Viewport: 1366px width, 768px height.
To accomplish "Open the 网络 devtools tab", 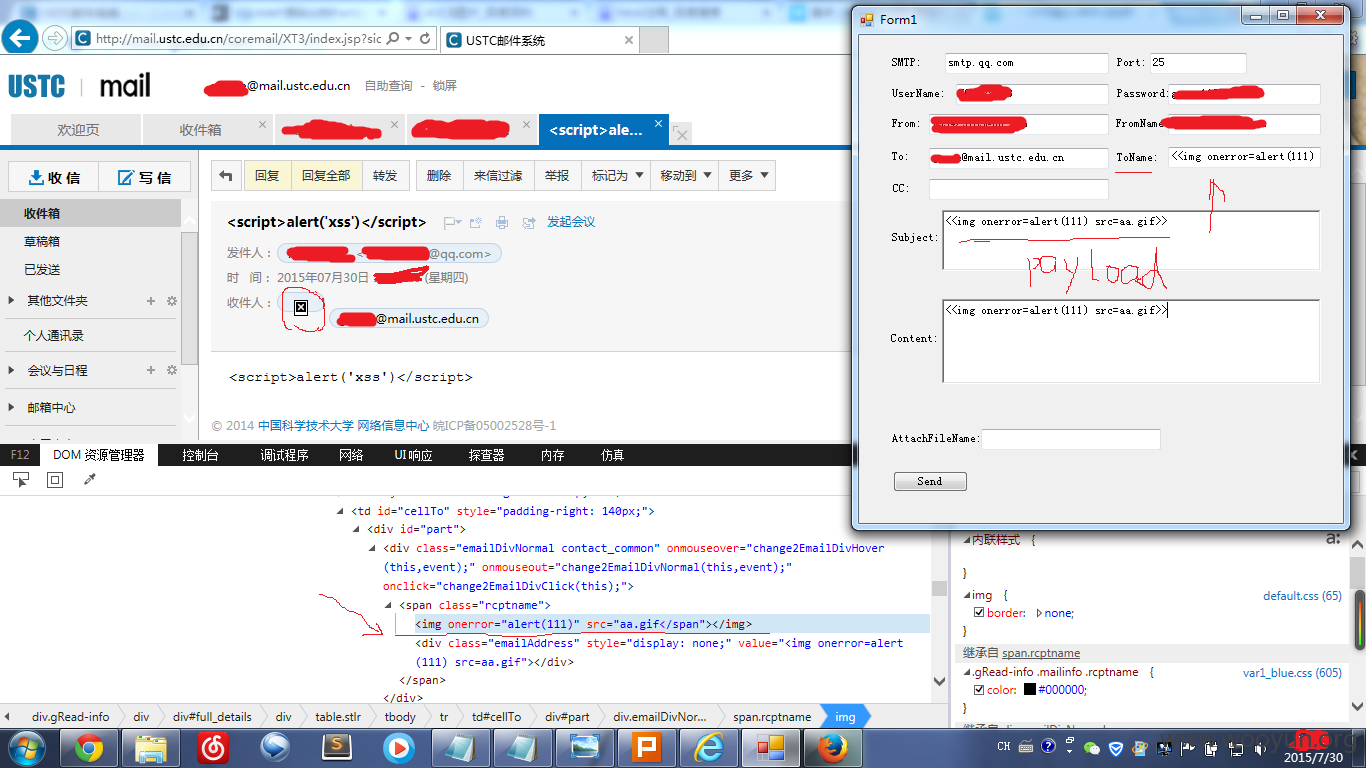I will click(x=351, y=455).
